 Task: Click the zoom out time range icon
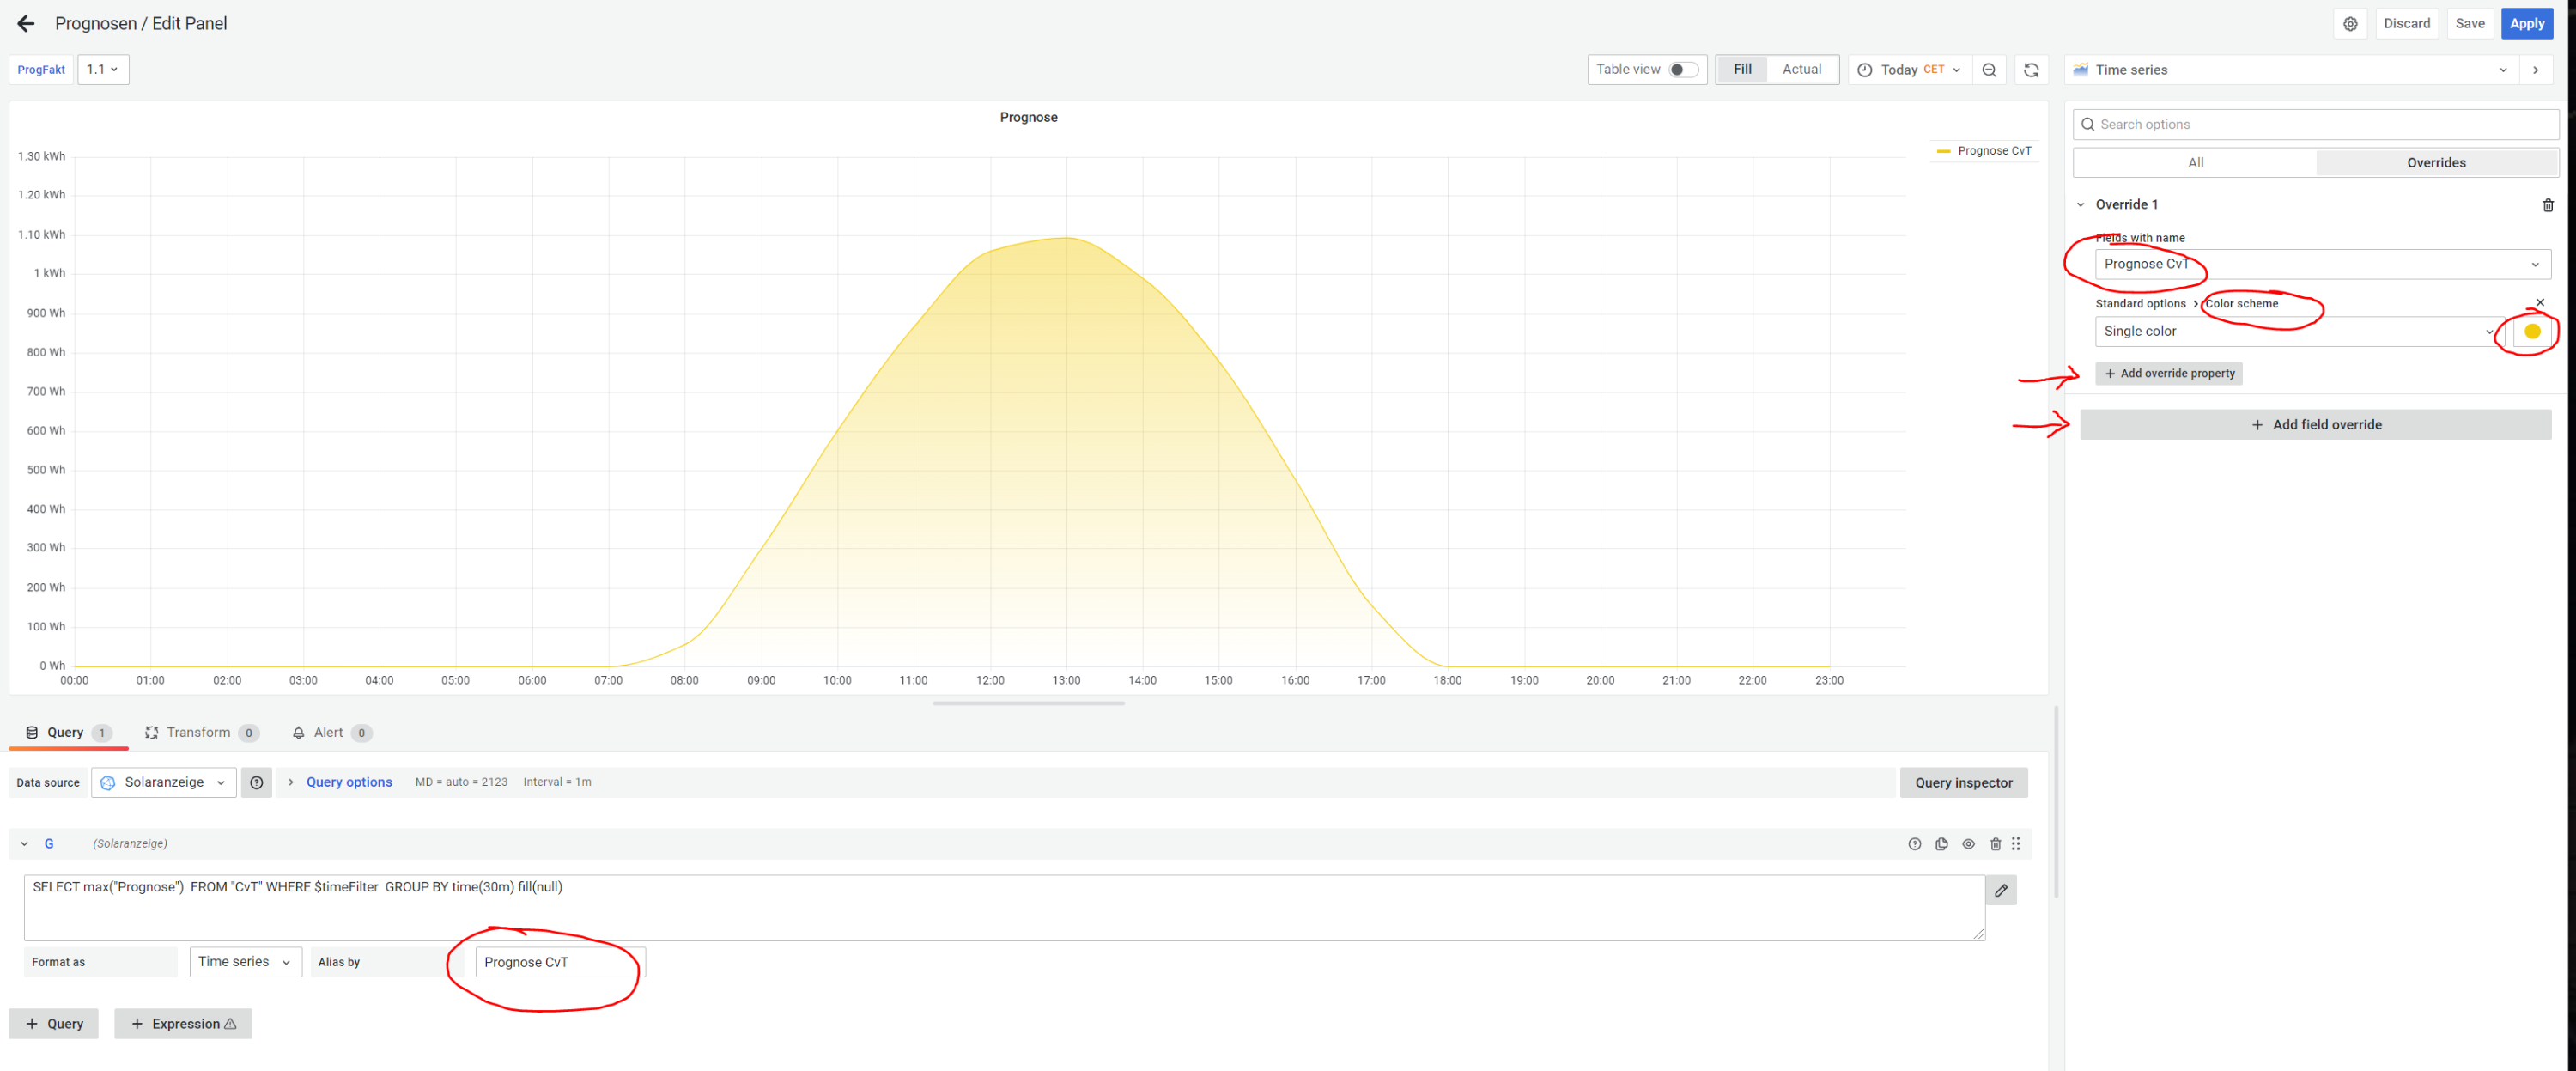click(x=1989, y=70)
